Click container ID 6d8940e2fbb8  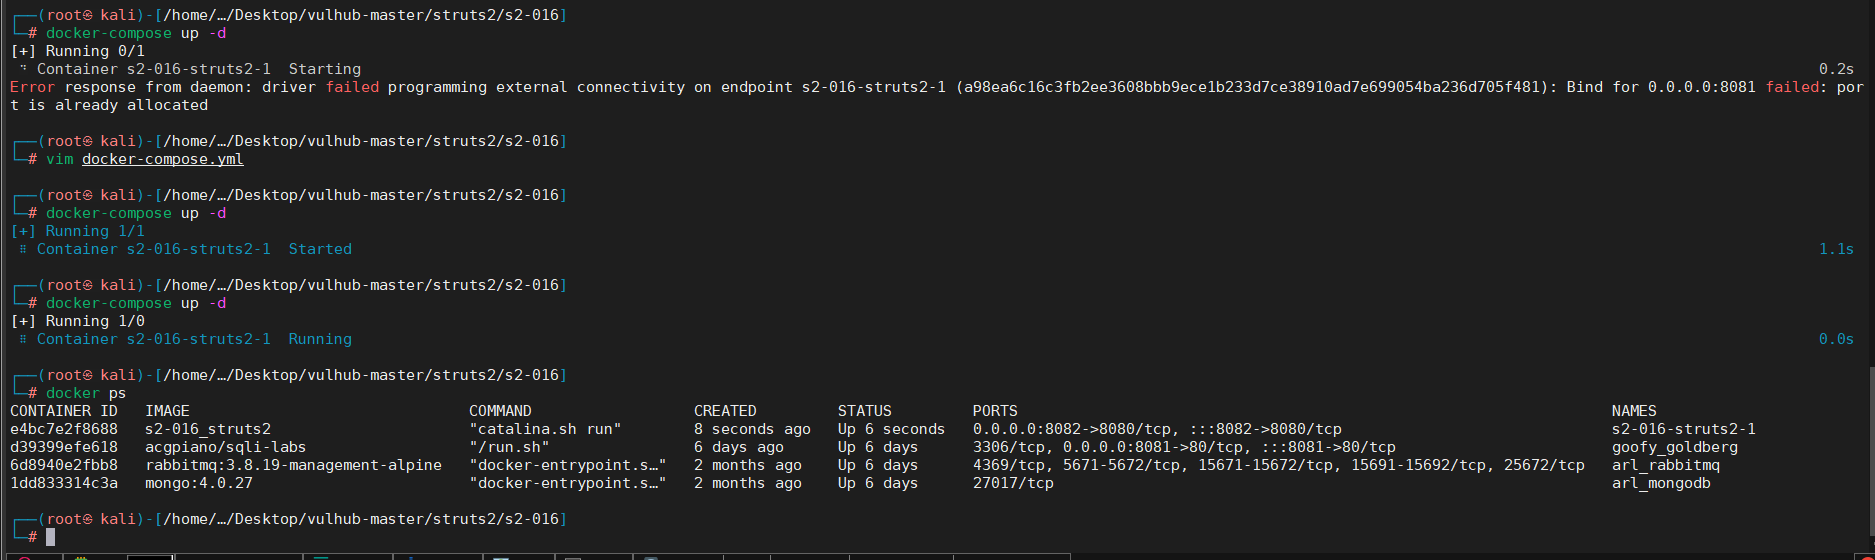tap(64, 465)
